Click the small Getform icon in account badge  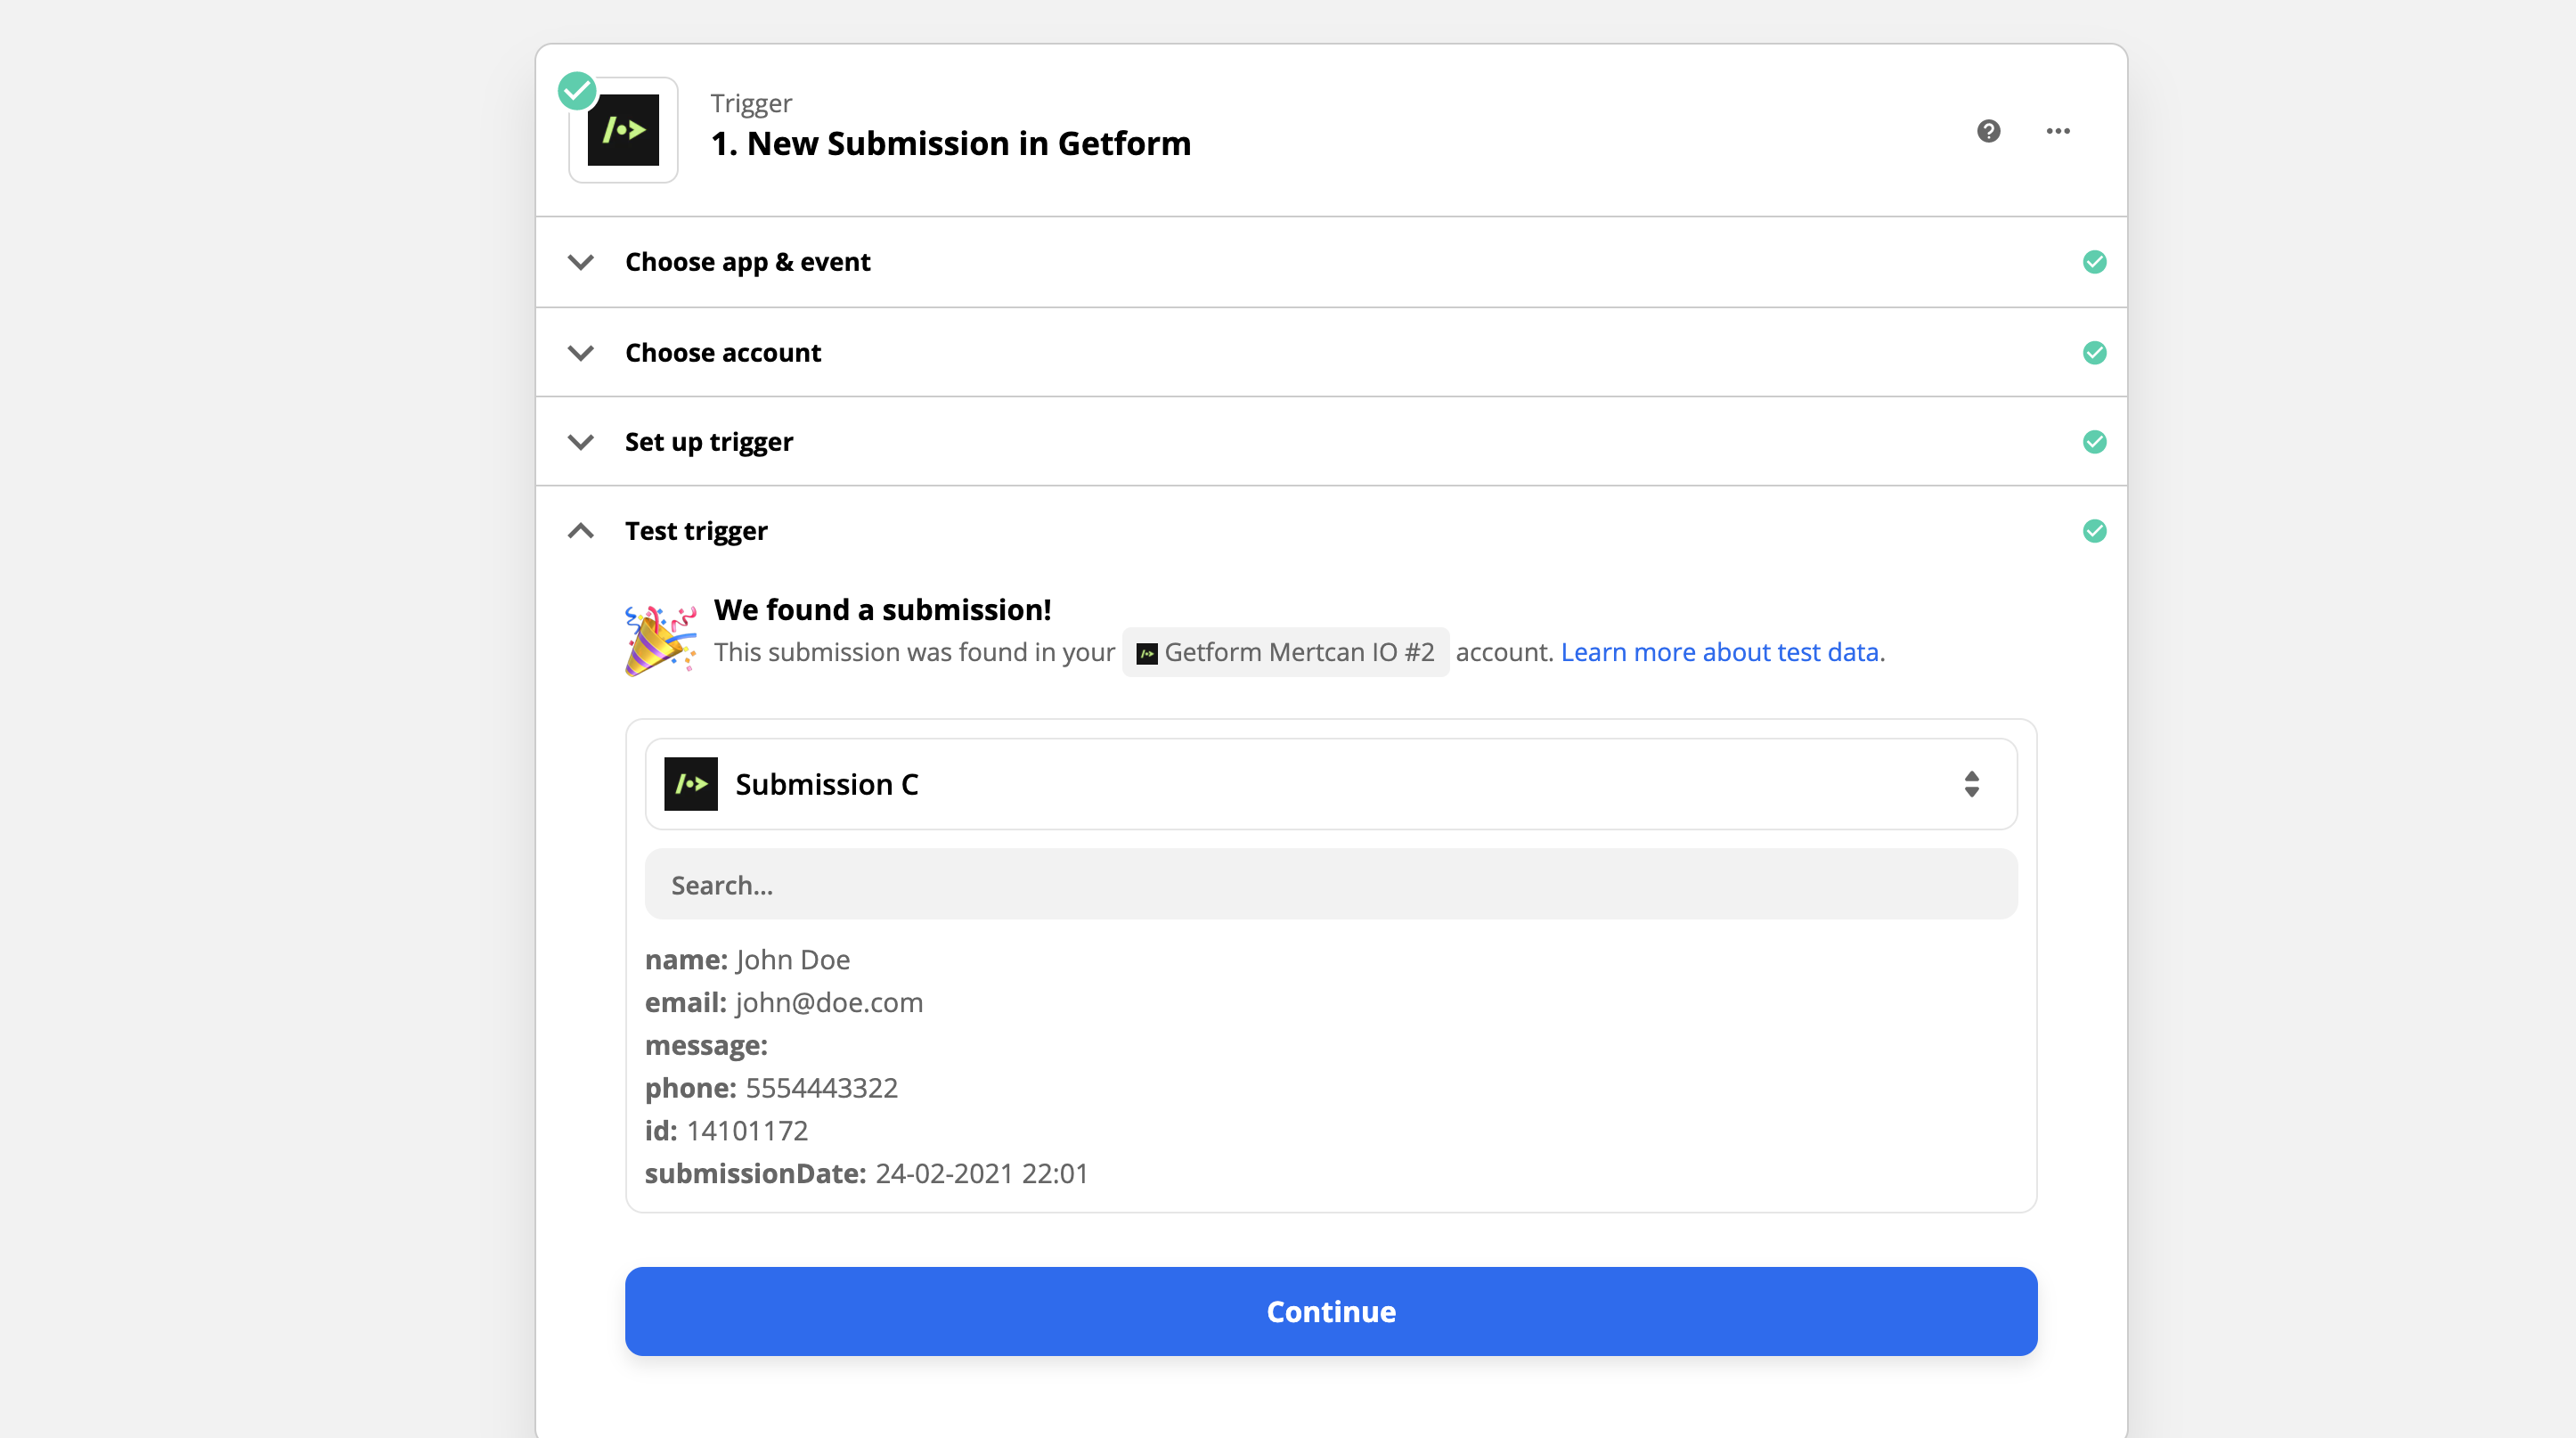point(1147,653)
